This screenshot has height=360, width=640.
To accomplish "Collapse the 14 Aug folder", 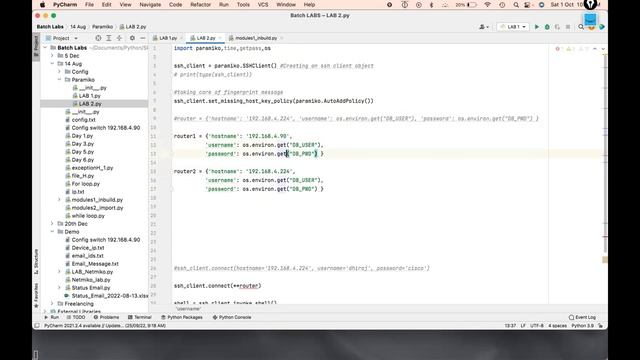I will point(52,64).
